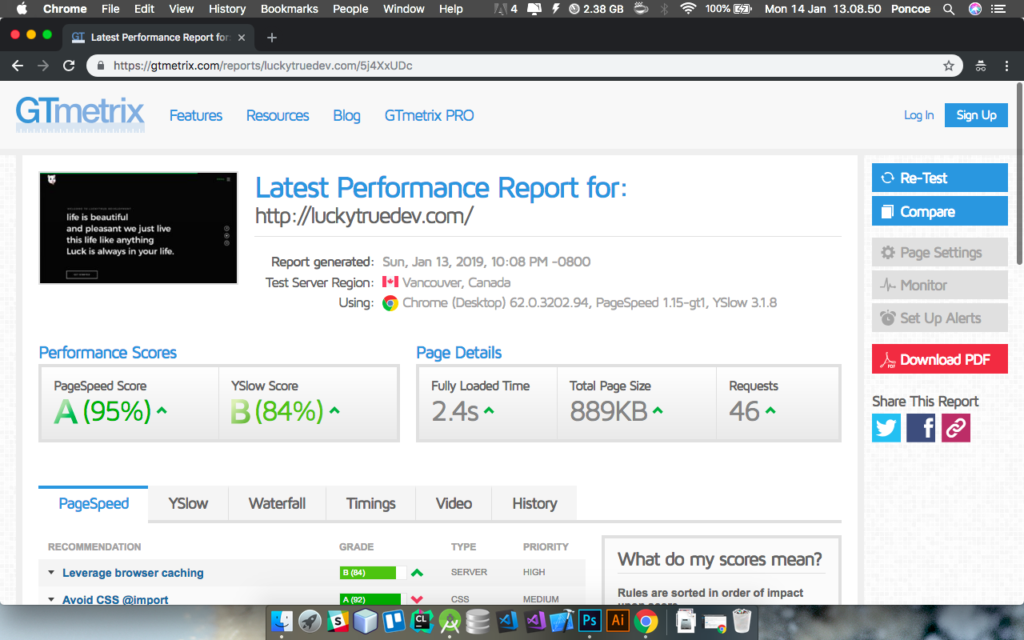Click the A (92) grade bar
The width and height of the screenshot is (1024, 640).
[372, 599]
